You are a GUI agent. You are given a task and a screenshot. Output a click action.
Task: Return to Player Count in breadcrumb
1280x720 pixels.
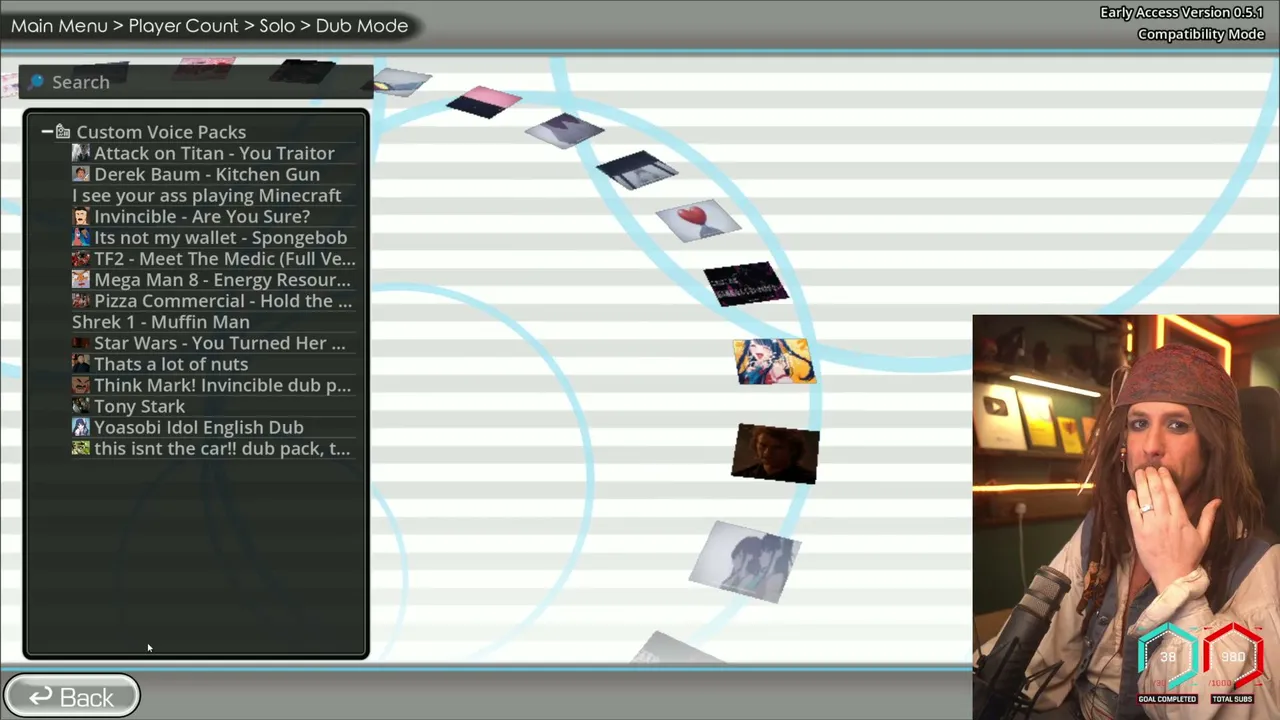pyautogui.click(x=183, y=26)
